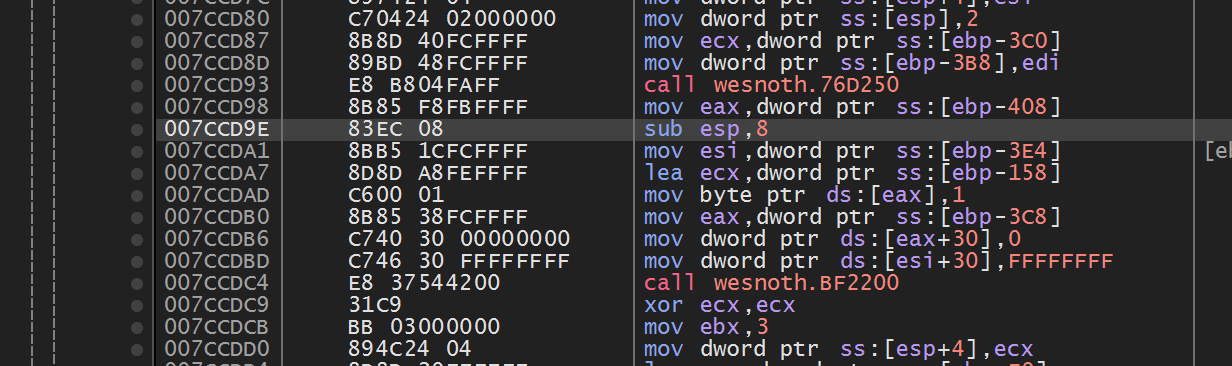The width and height of the screenshot is (1232, 366).
Task: Toggle breakpoint dot at address 007CCDC9
Action: (x=137, y=305)
